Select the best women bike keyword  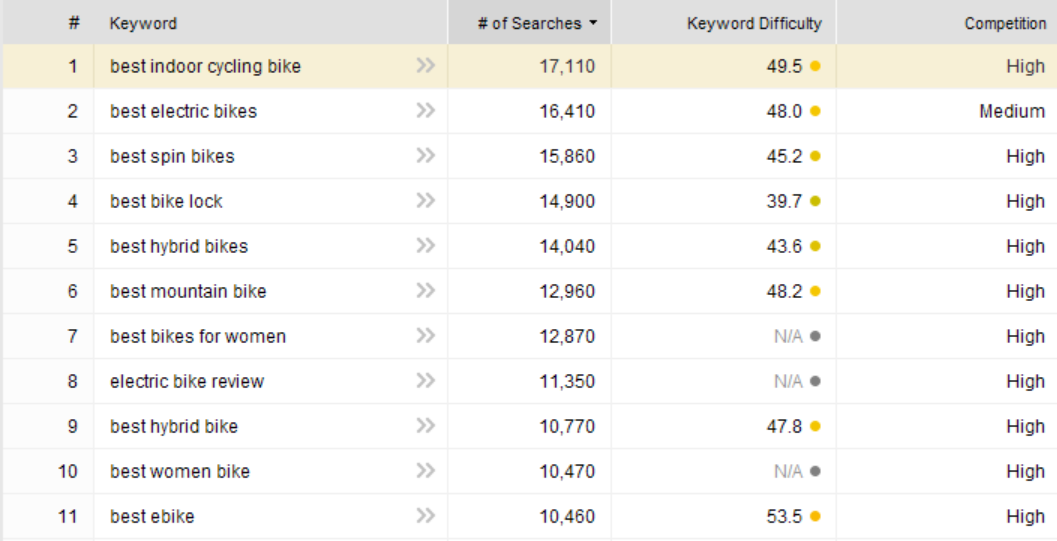coord(180,472)
